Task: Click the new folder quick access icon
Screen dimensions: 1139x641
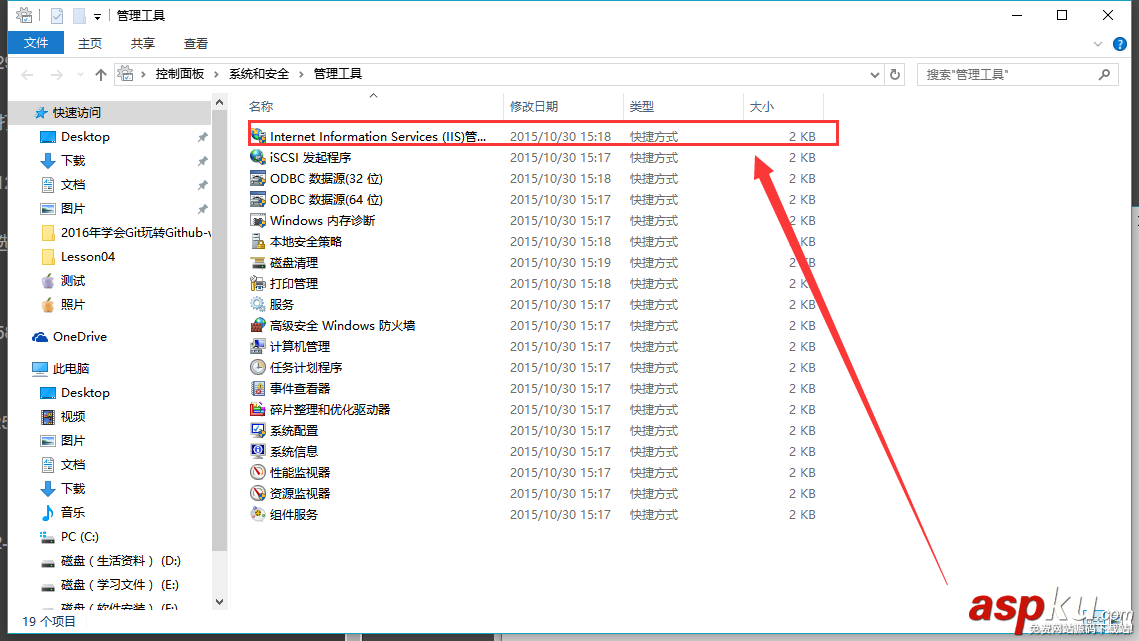Action: [78, 15]
